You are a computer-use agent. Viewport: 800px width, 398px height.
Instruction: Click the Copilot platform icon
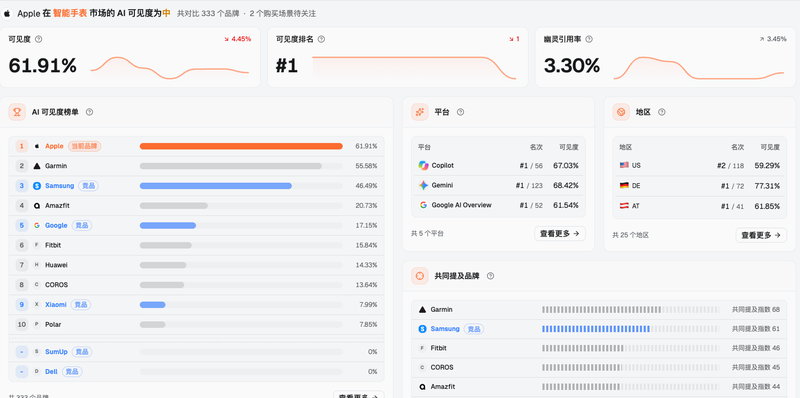click(423, 165)
